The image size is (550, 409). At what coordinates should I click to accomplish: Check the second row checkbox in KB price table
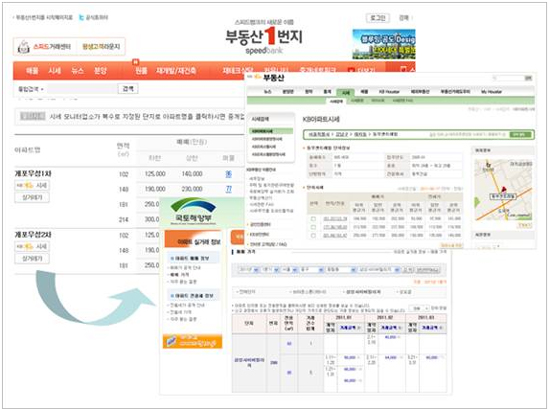point(313,227)
